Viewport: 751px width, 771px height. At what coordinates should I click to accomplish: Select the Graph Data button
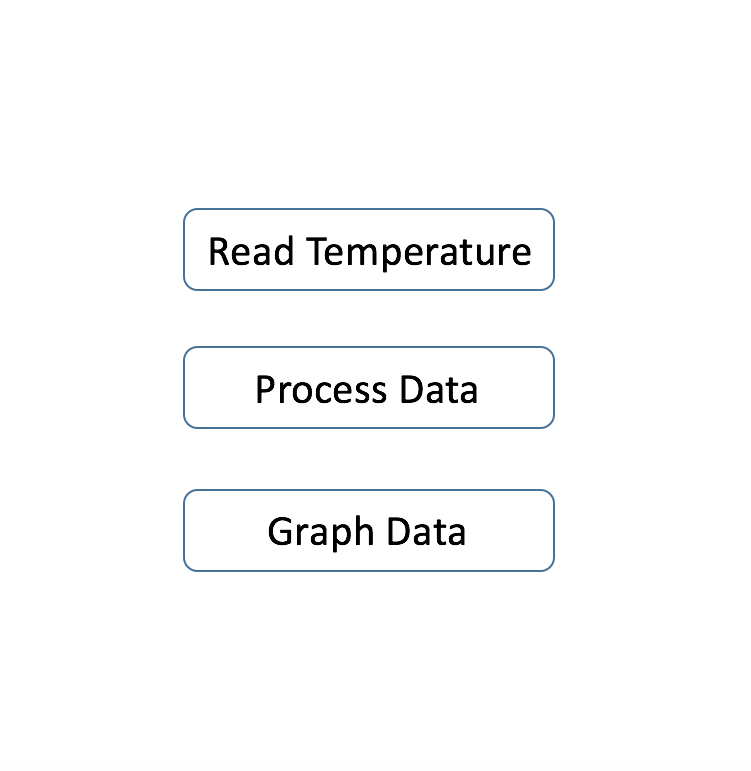368,531
